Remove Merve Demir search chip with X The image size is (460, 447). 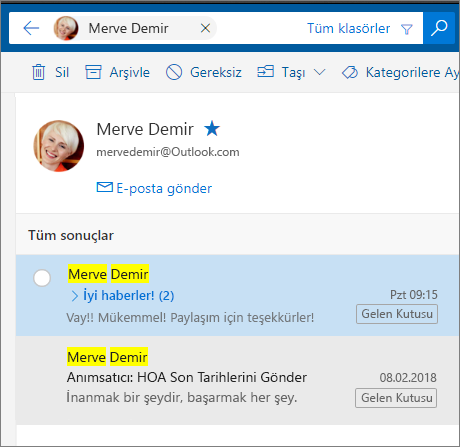[x=205, y=28]
